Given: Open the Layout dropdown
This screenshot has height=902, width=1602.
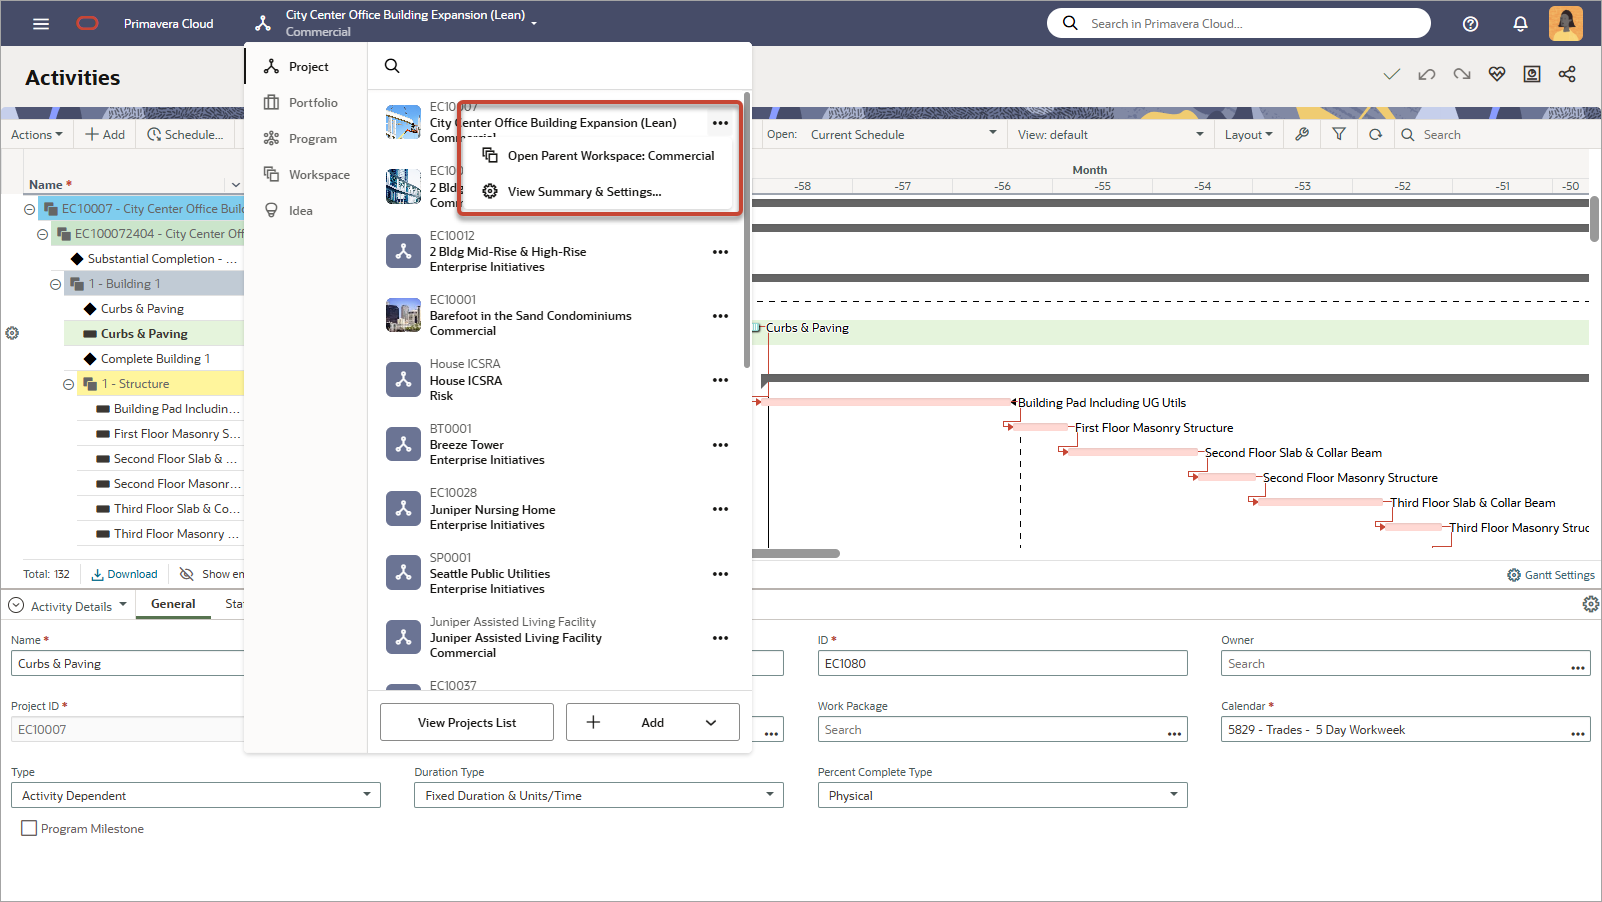Looking at the screenshot, I should [x=1249, y=134].
